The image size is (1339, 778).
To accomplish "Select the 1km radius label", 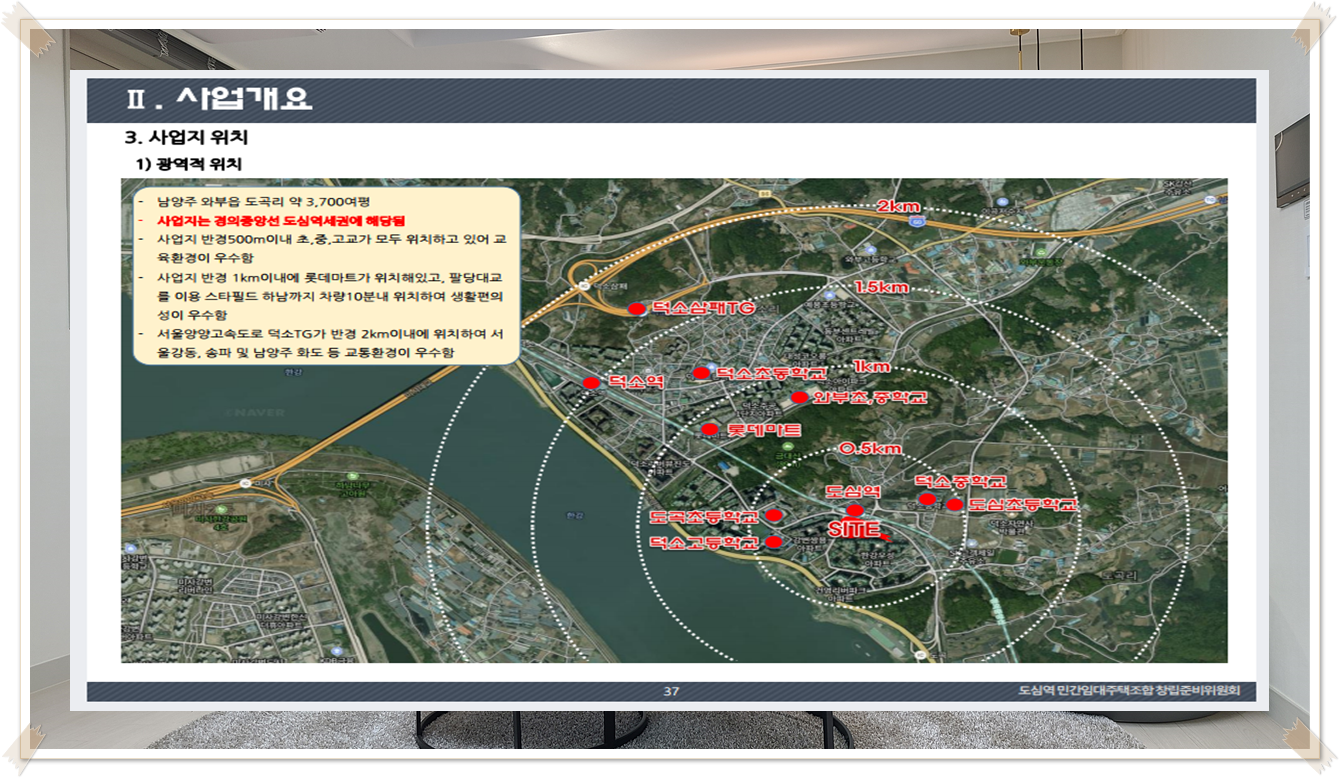I will [x=871, y=367].
